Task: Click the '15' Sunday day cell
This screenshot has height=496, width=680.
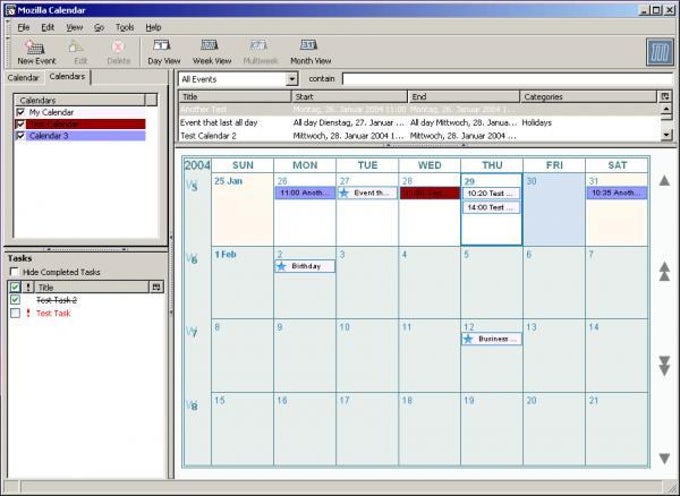Action: click(242, 429)
